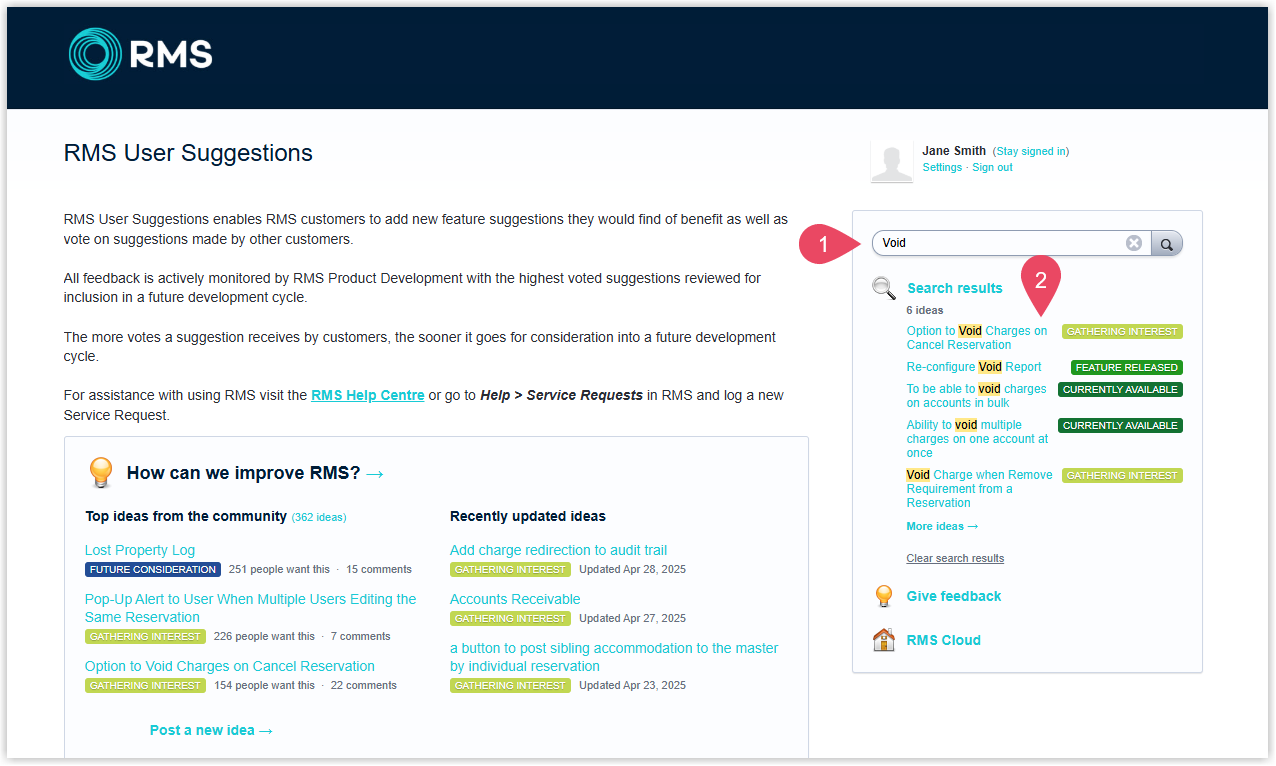Open button to post sibling accommodation idea
Screen dimensions: 1276x766
click(614, 657)
